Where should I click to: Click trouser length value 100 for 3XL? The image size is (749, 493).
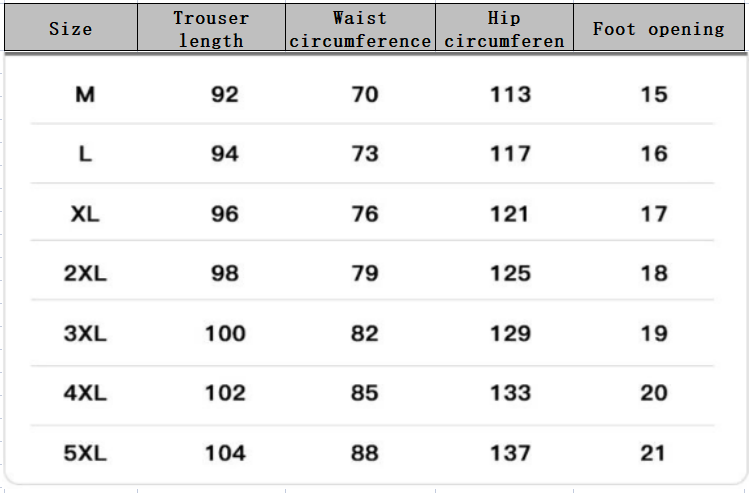point(225,333)
